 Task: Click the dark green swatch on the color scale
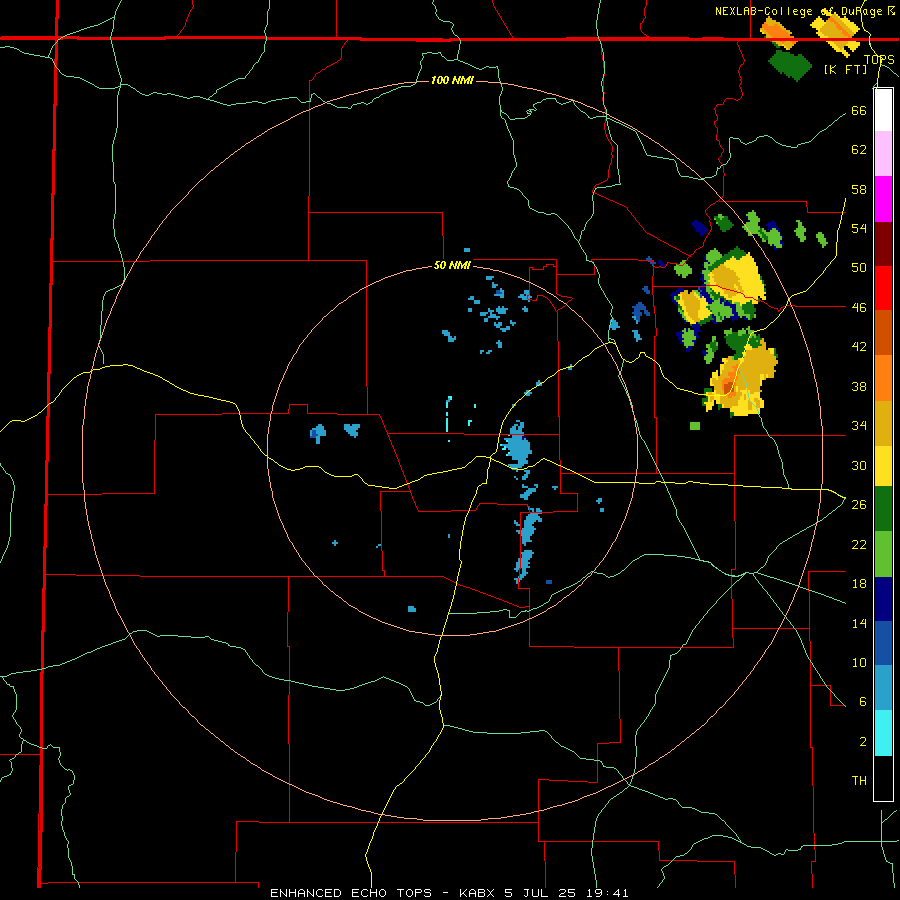(883, 509)
